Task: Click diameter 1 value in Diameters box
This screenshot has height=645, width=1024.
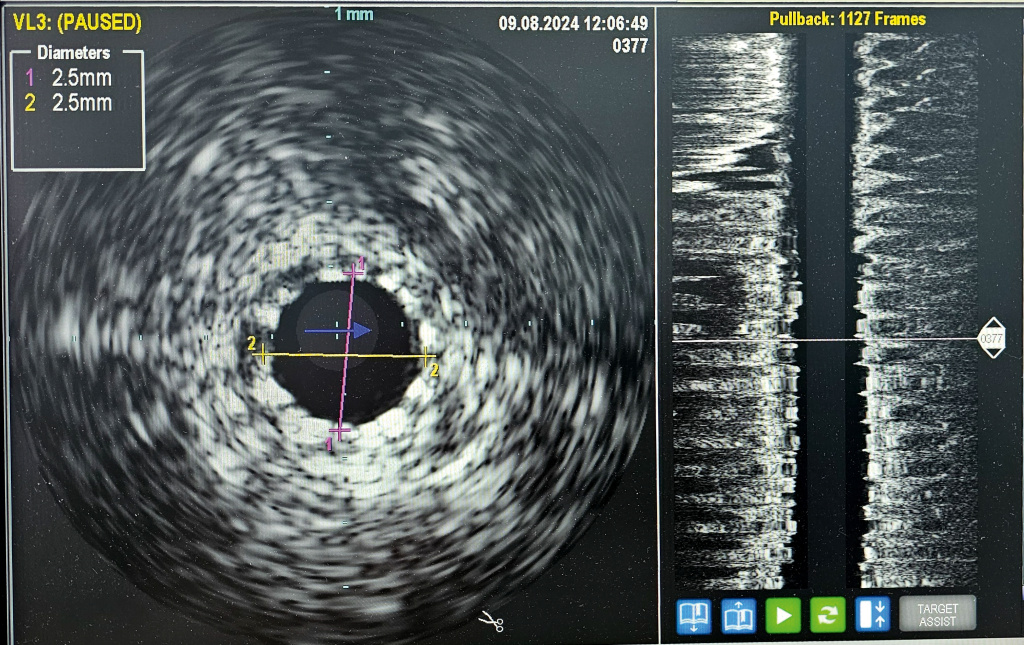Action: click(x=81, y=78)
